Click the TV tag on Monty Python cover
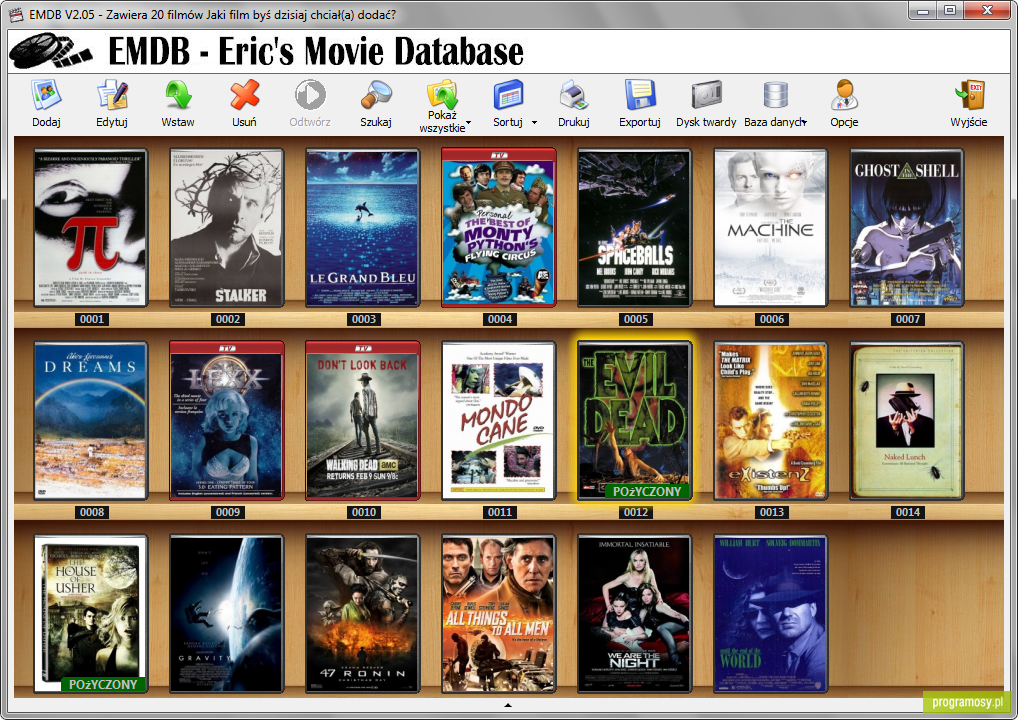Screen dimensions: 1018x720 (x=499, y=156)
